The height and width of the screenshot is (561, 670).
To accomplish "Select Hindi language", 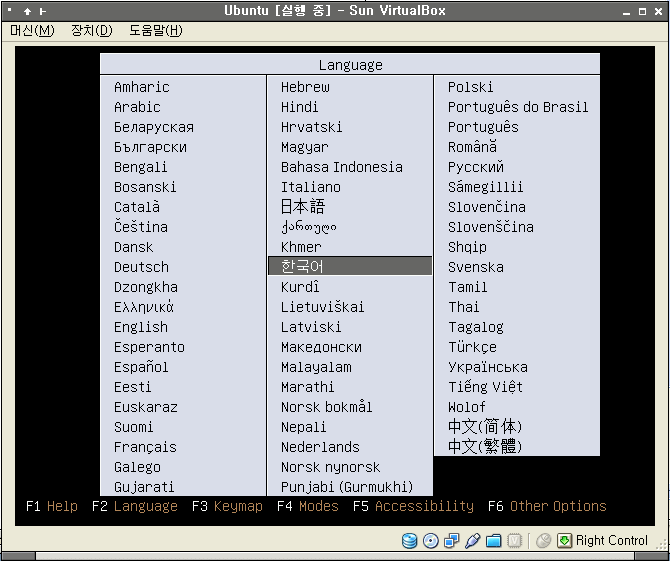I will [299, 107].
